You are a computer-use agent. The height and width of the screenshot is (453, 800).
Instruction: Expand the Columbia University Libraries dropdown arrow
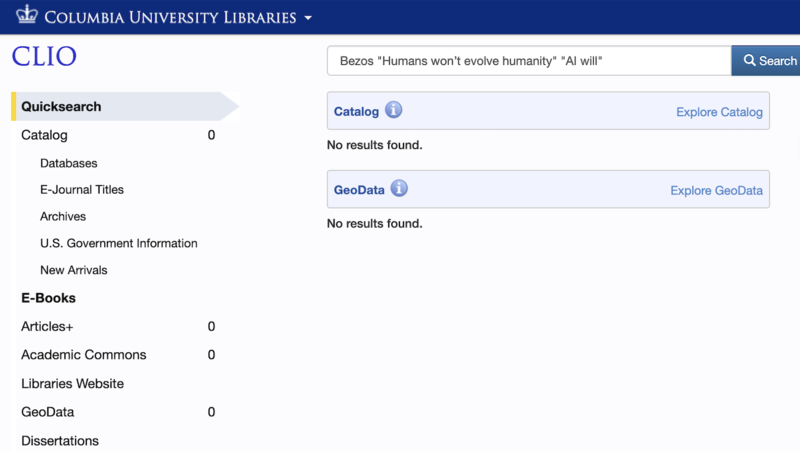click(308, 18)
